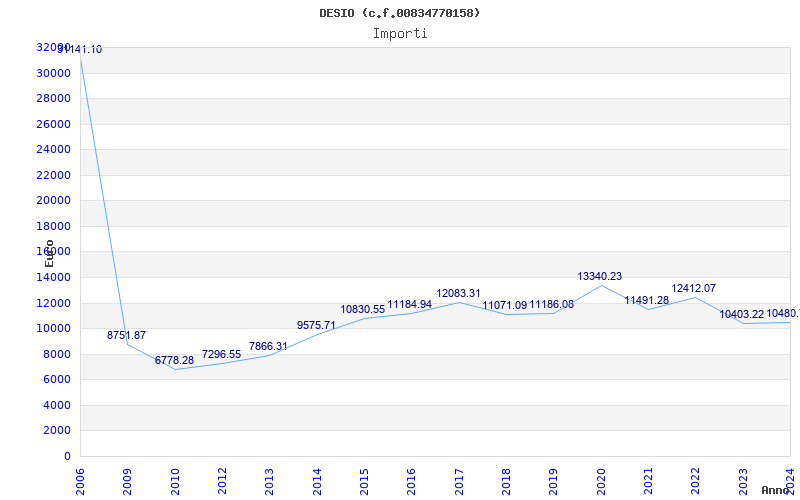Click the 2006 year axis label
Viewport: 800px width, 500px height.
tap(81, 481)
